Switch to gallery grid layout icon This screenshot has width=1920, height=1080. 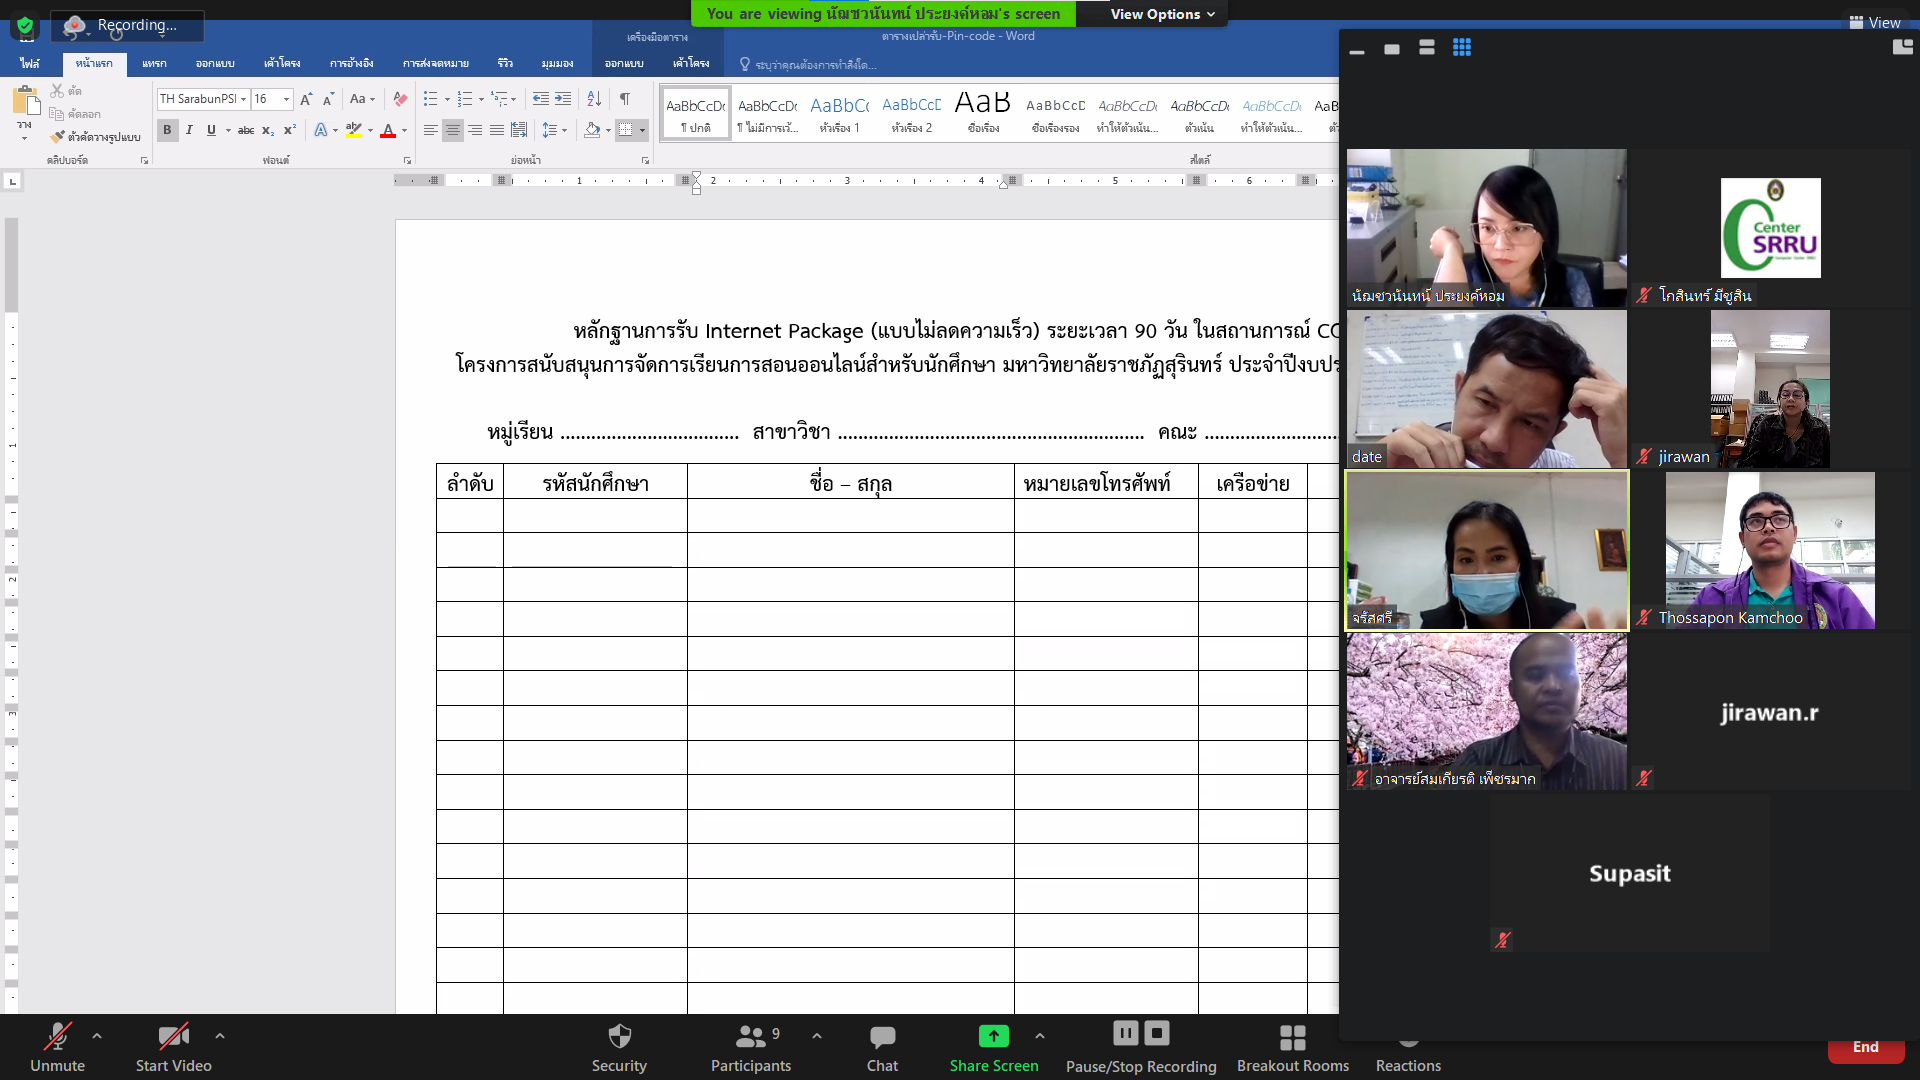coord(1462,48)
